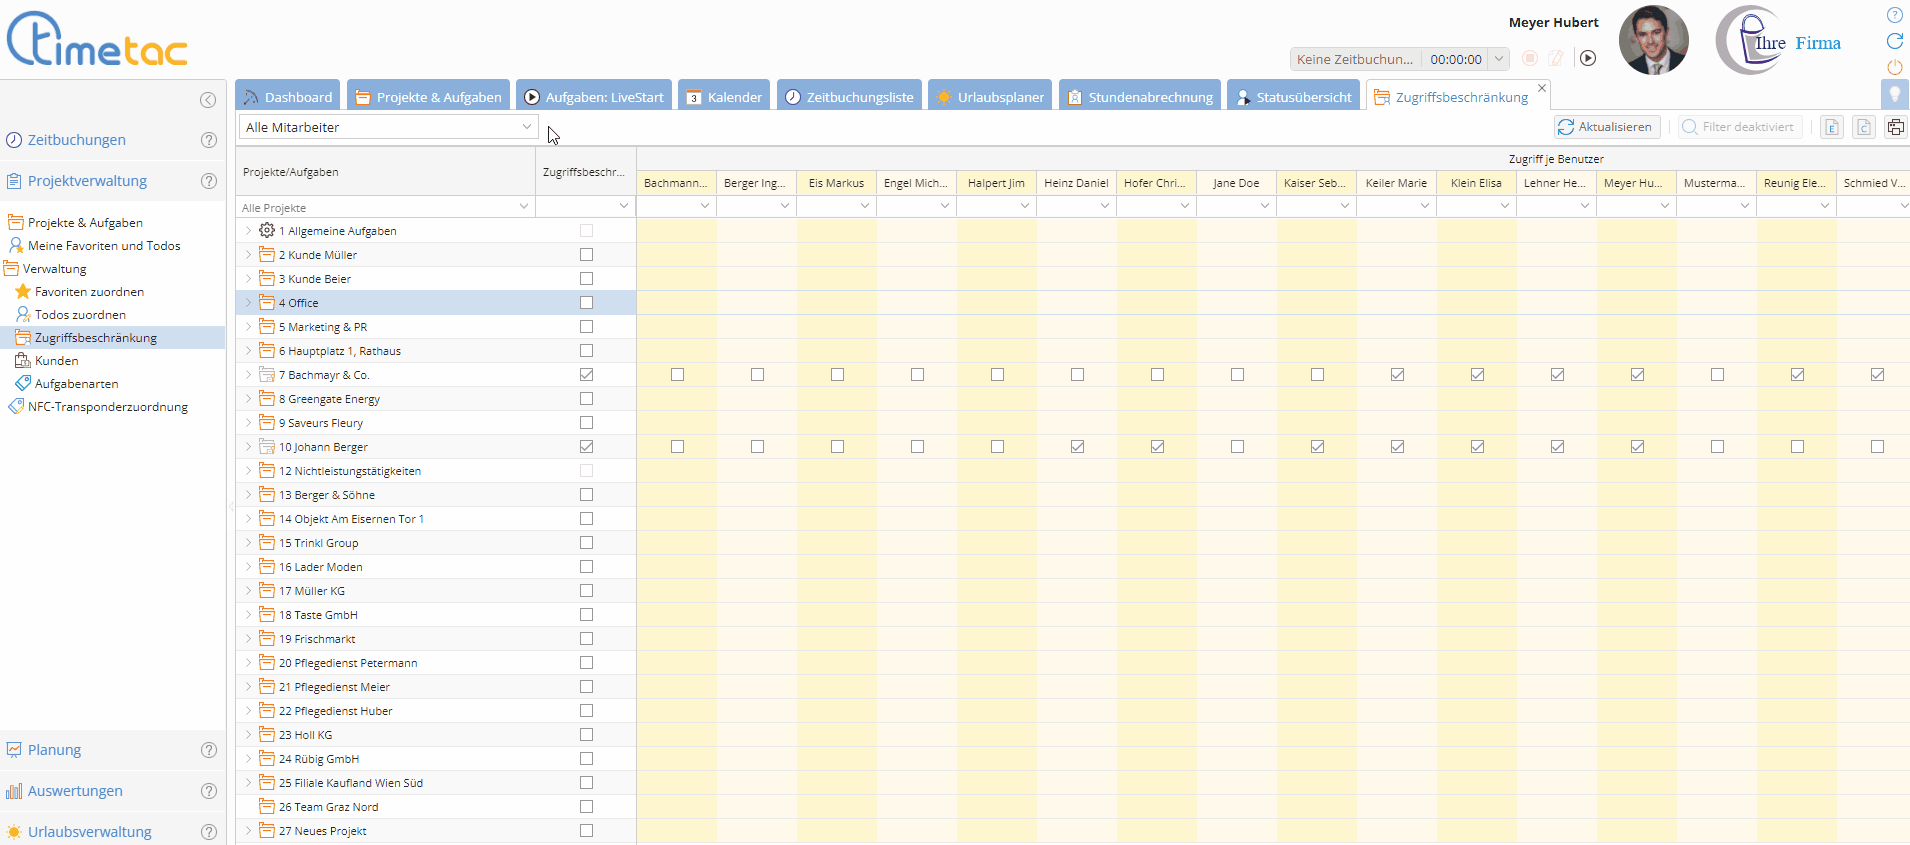Click the Aktualisieren button

tap(1606, 127)
